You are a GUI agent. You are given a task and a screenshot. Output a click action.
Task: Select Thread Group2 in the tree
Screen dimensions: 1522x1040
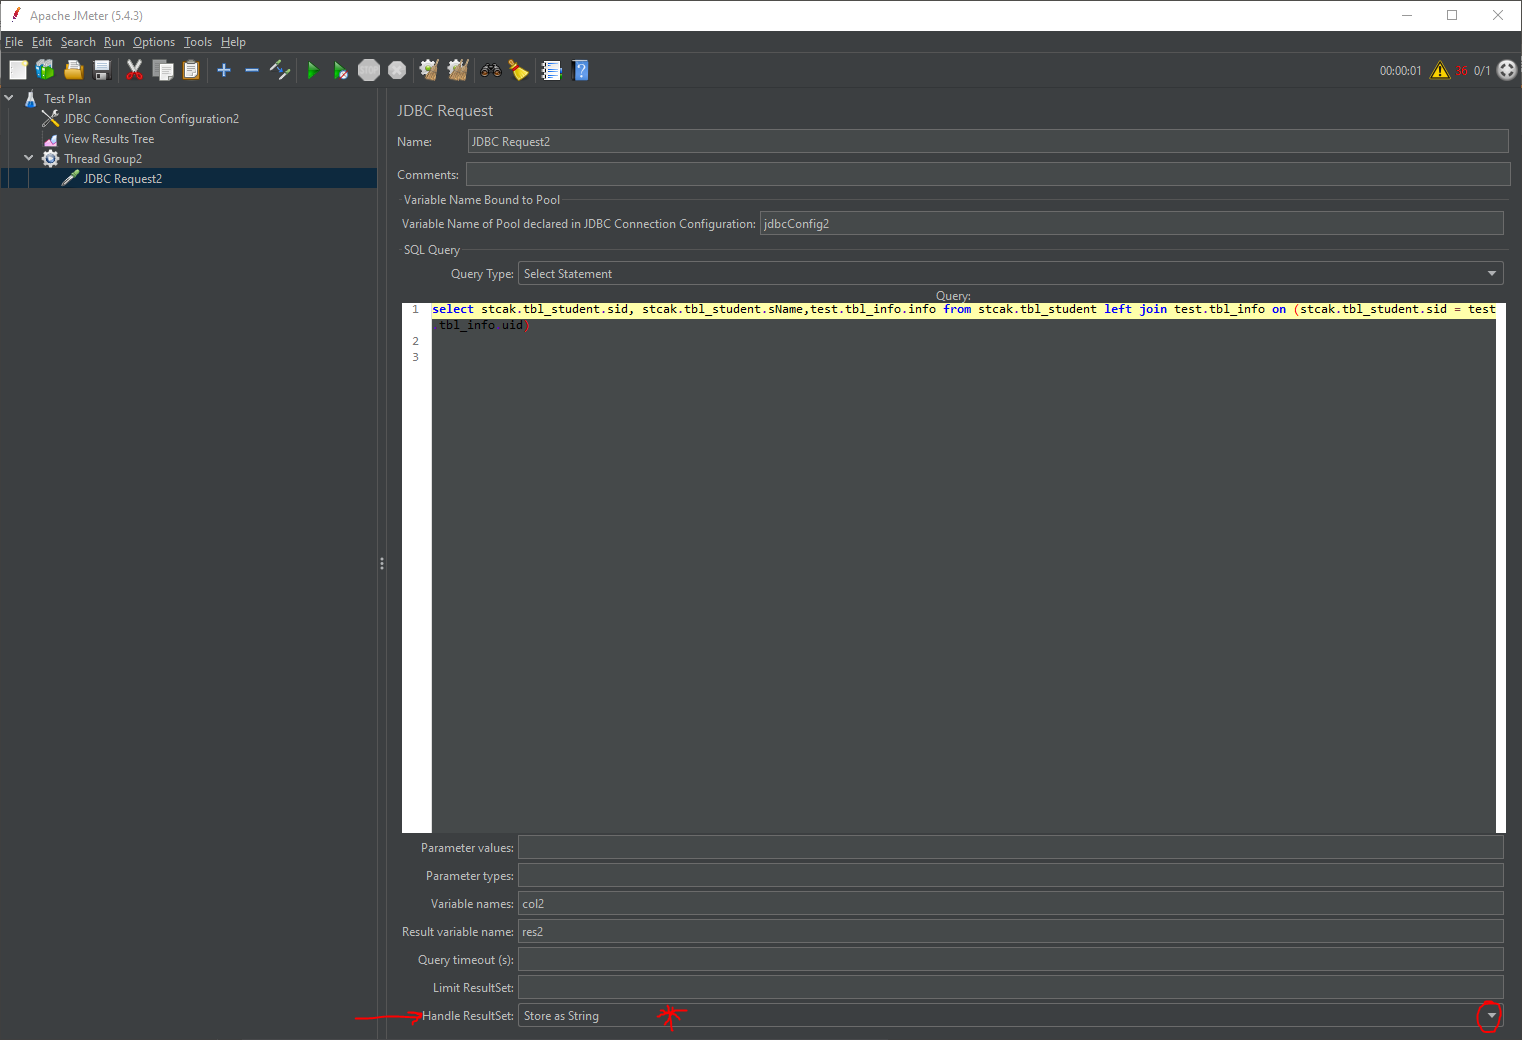point(103,159)
